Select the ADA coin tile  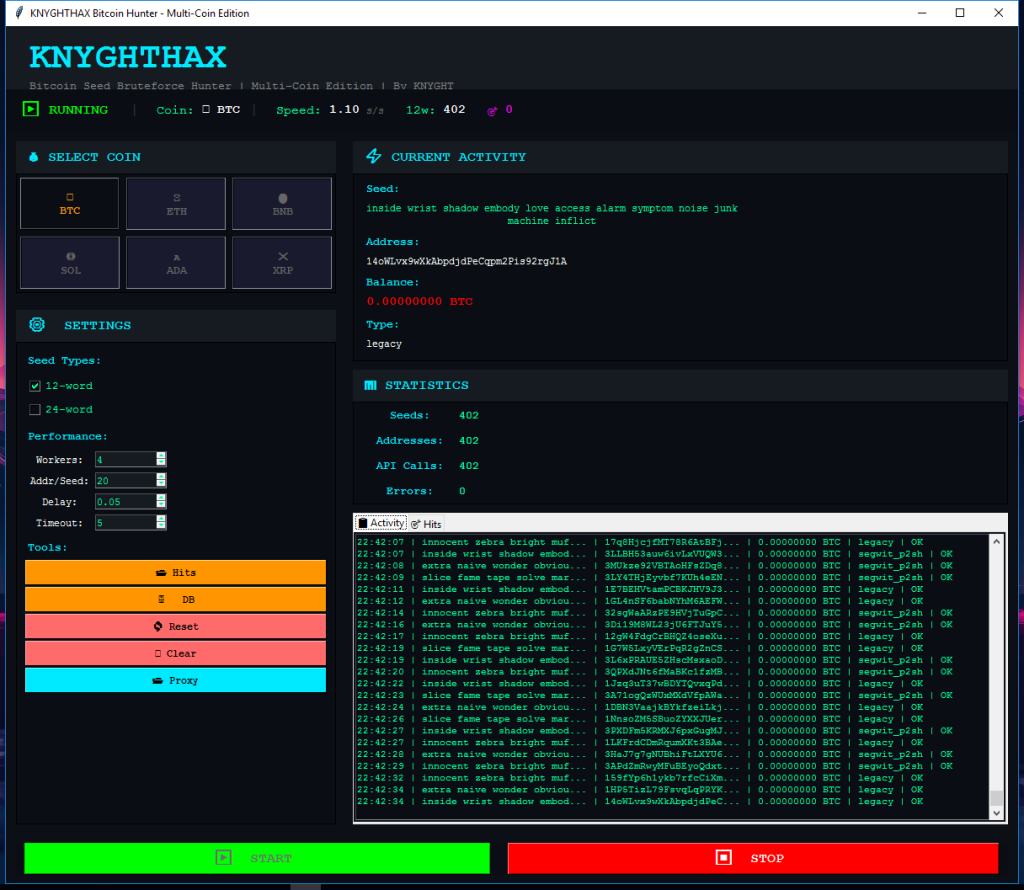coord(176,262)
